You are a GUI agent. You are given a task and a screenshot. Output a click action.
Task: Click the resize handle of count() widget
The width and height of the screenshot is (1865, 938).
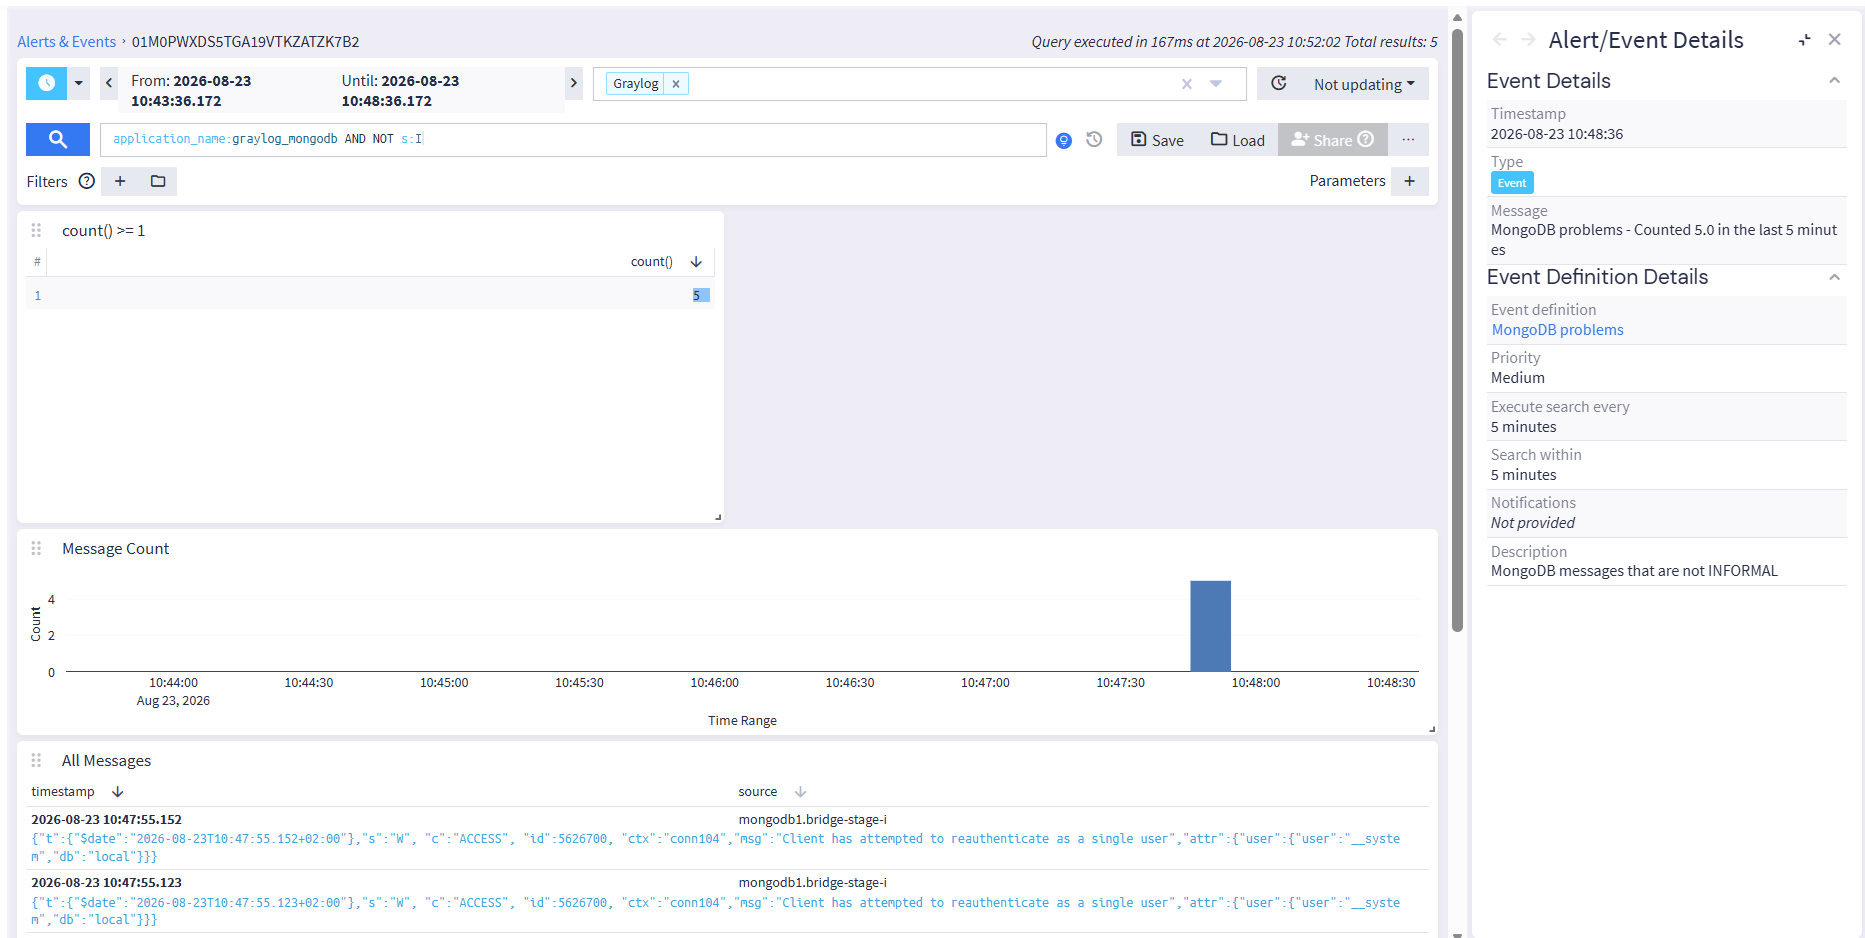718,517
